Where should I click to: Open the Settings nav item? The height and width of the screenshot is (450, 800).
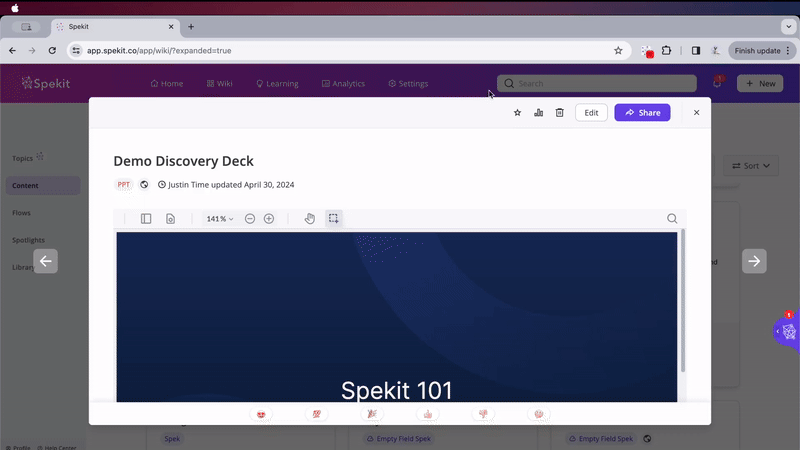408,84
